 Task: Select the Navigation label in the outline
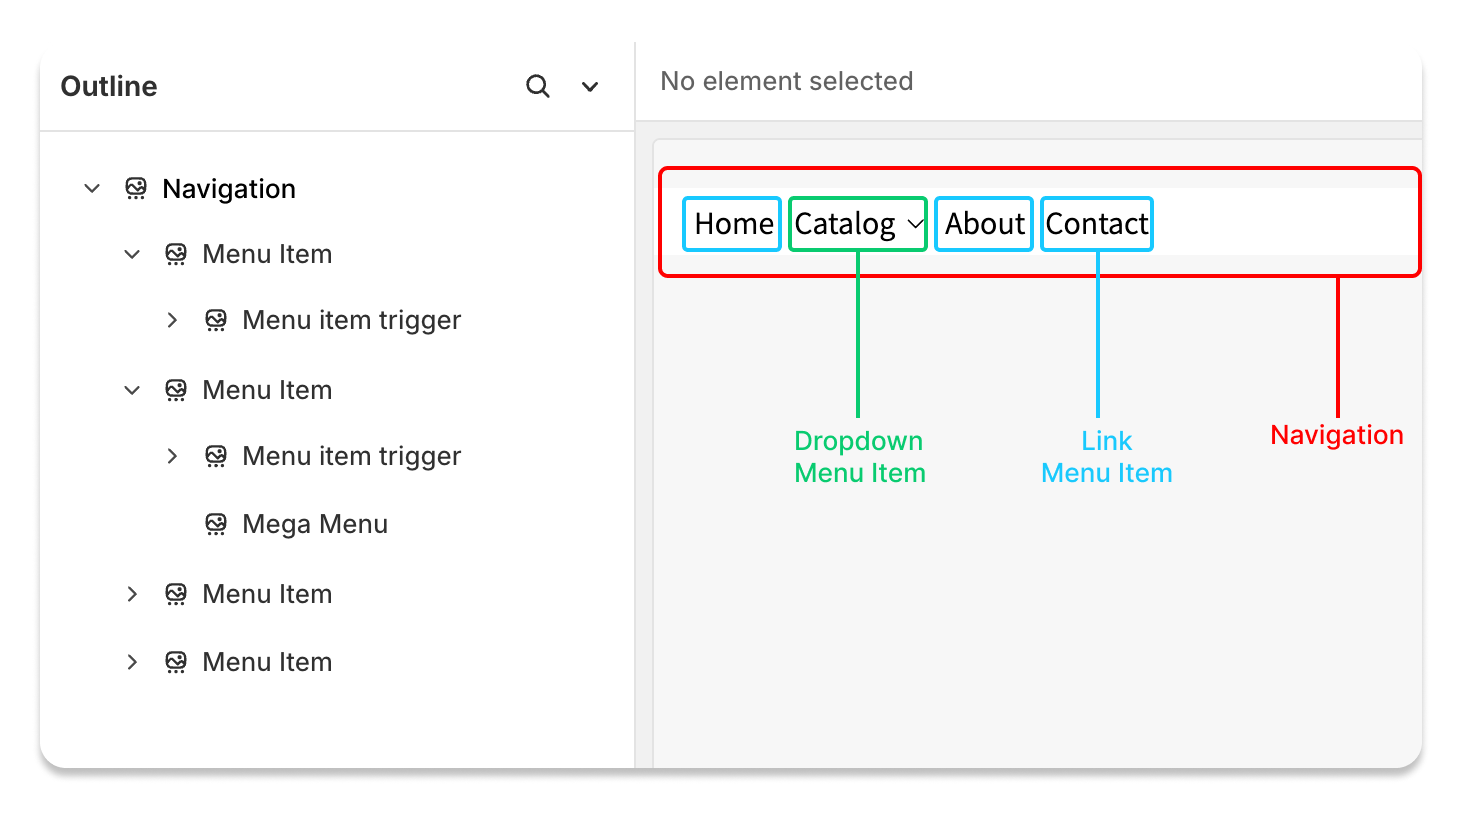click(x=229, y=189)
